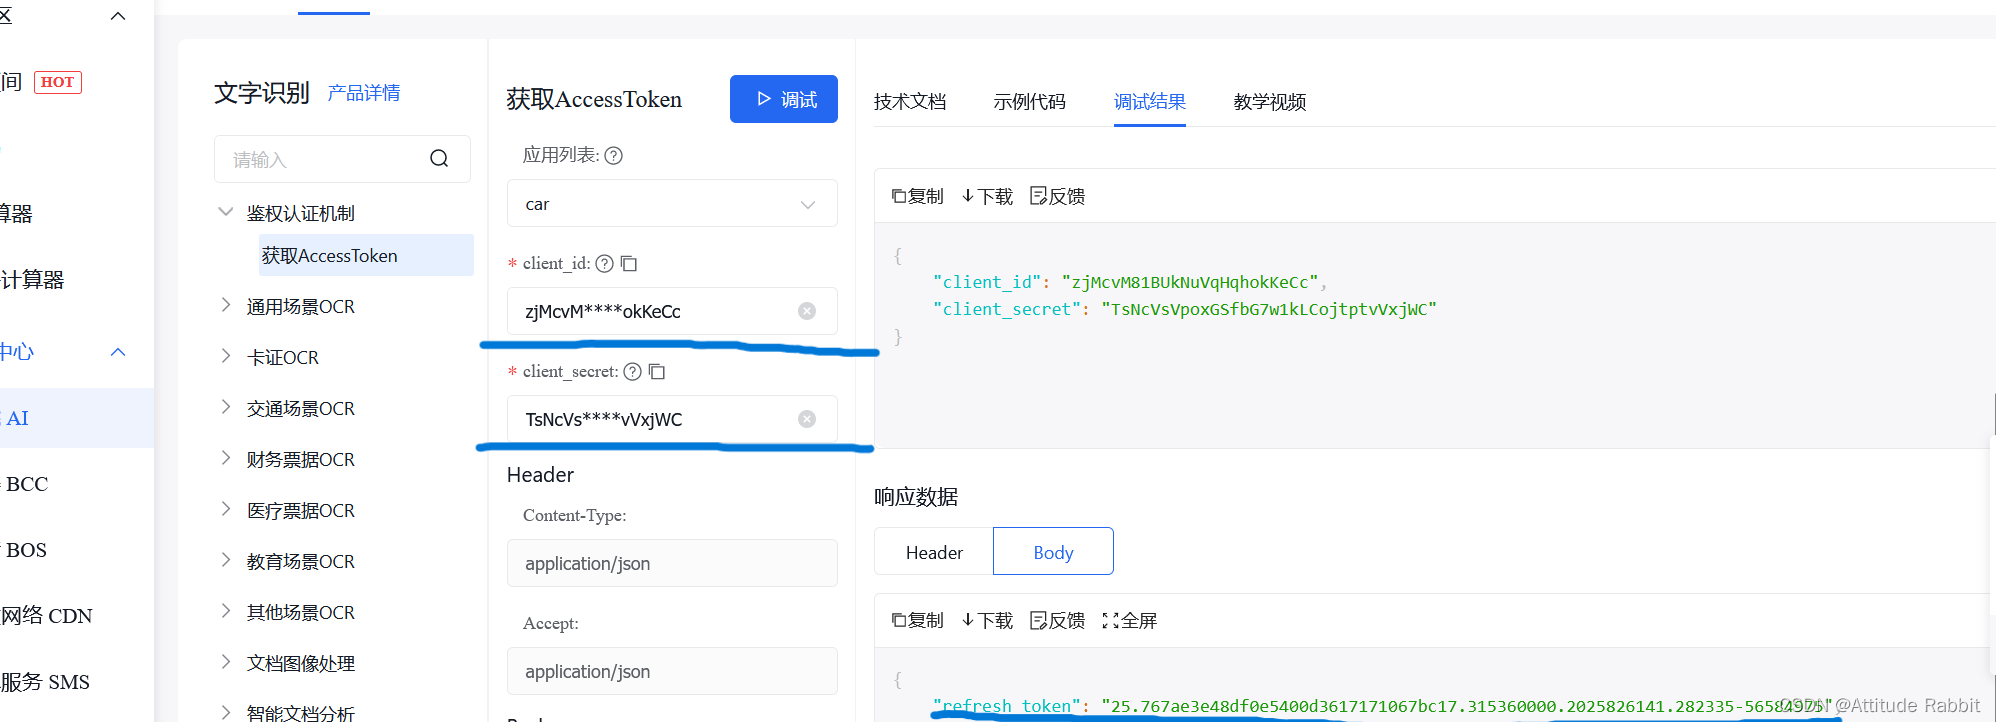Select the 调试结果 tab
Screen dimensions: 1996x722
coord(1150,101)
